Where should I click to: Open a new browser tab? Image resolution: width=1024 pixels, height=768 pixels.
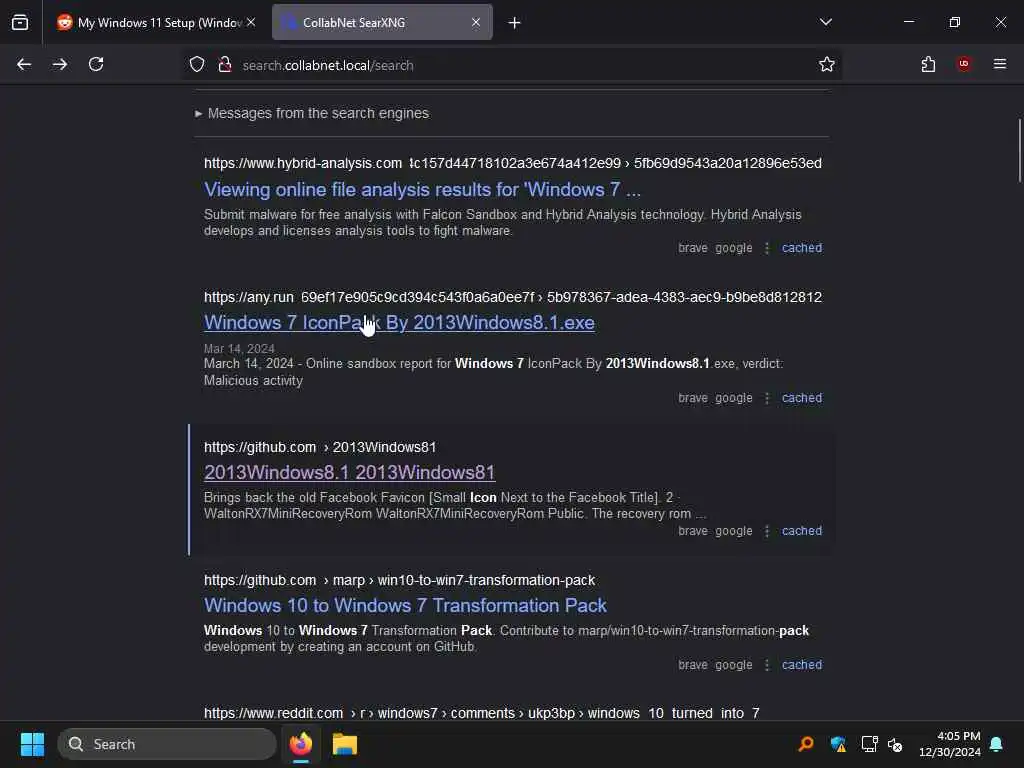[515, 23]
